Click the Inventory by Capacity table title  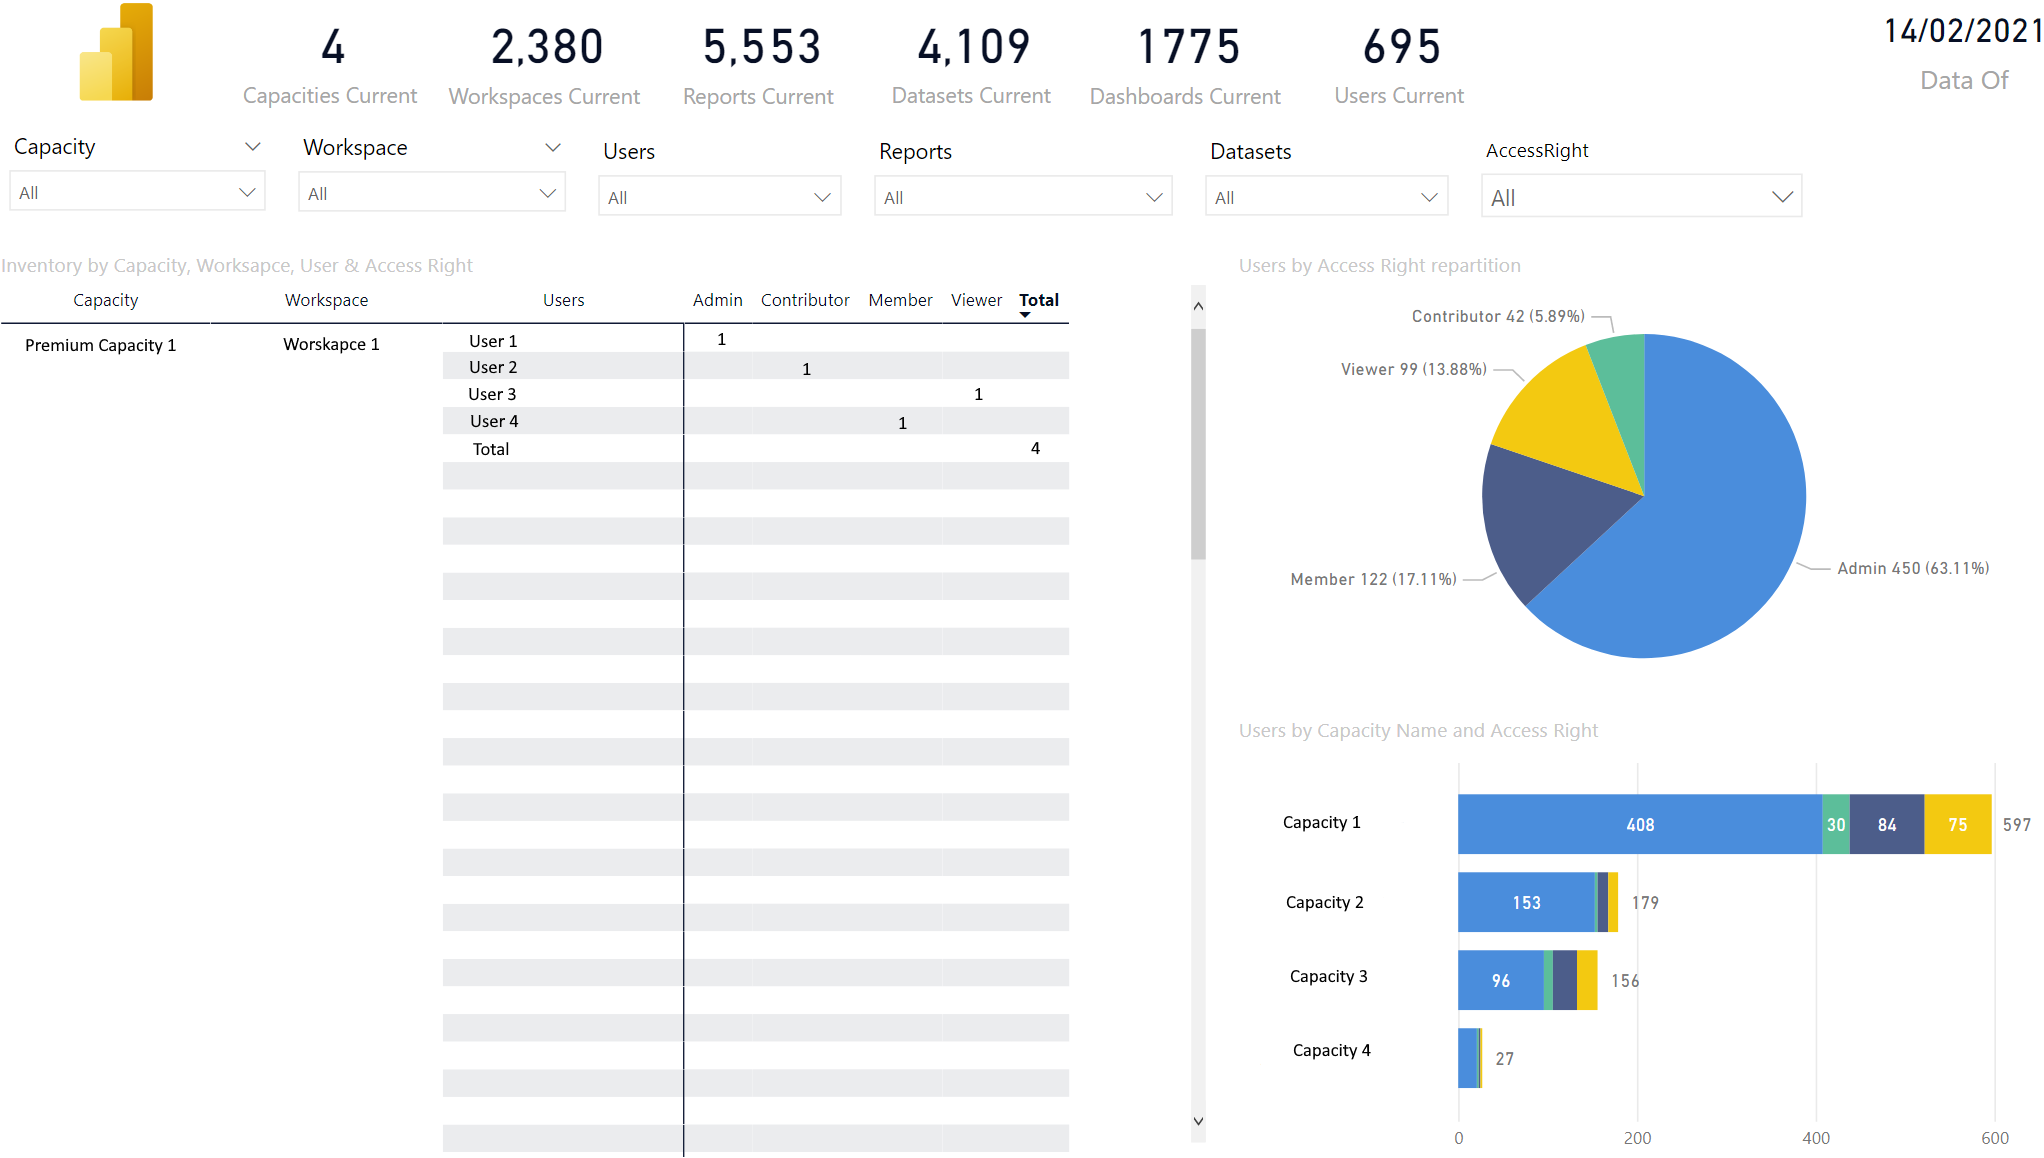pyautogui.click(x=237, y=265)
